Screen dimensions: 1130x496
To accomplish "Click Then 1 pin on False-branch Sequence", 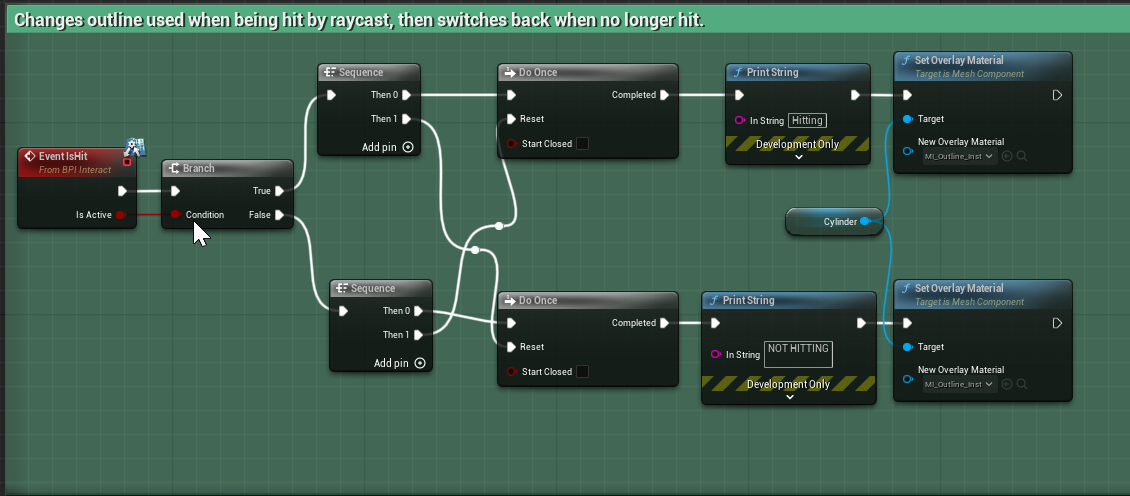I will pyautogui.click(x=419, y=335).
